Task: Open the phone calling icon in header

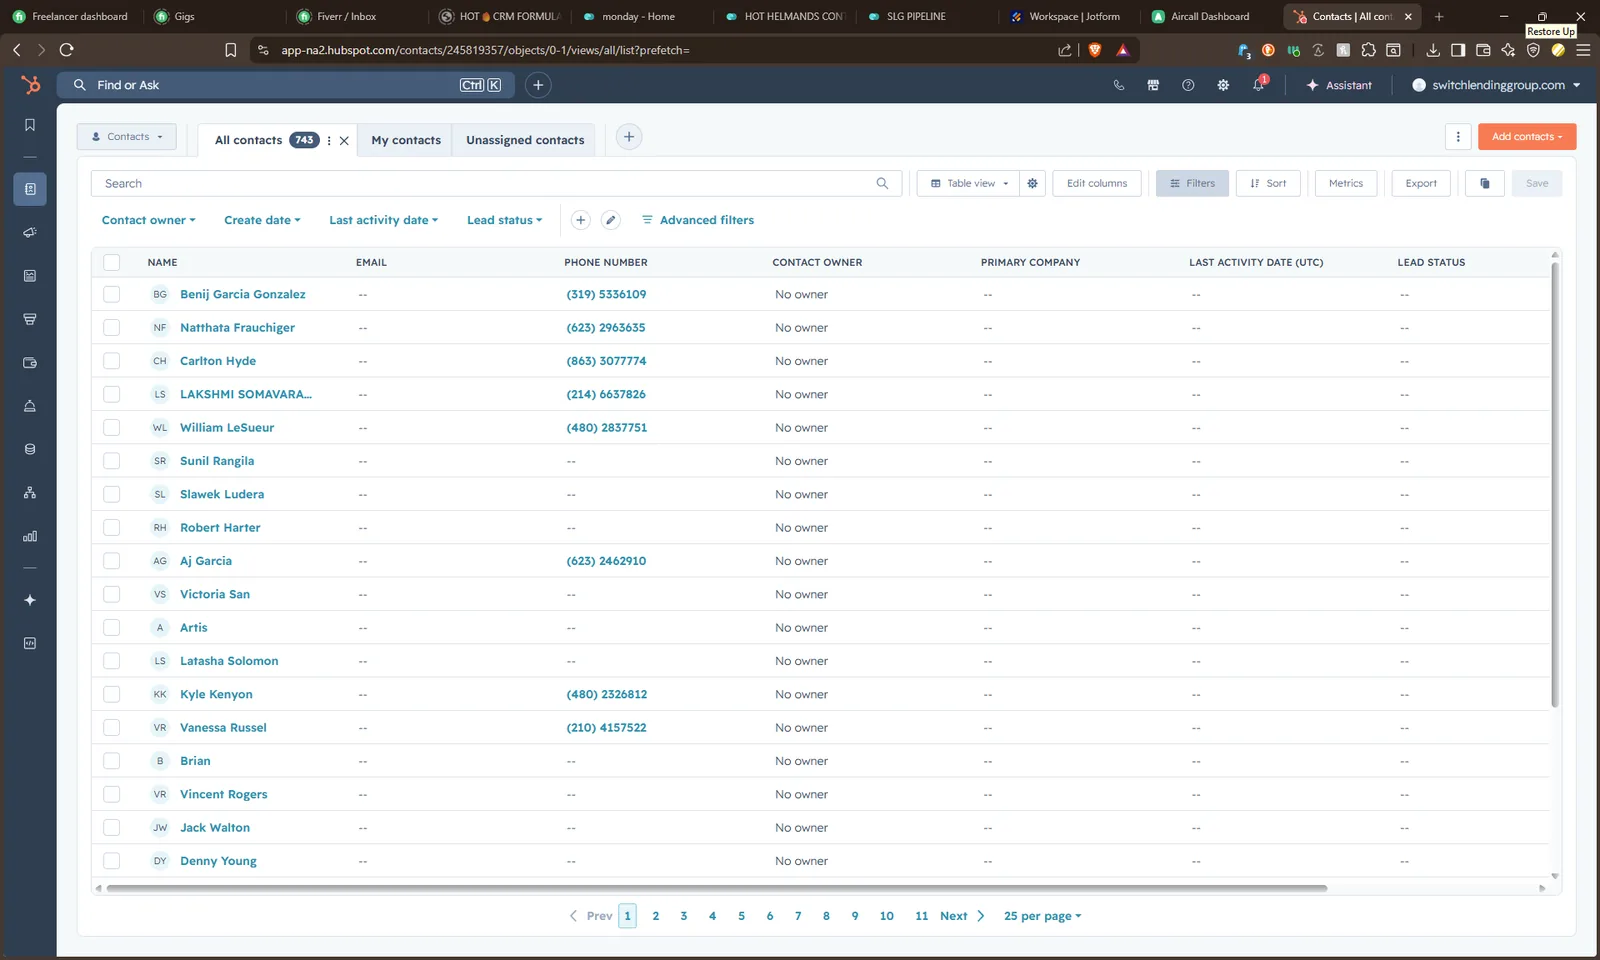Action: (1119, 85)
